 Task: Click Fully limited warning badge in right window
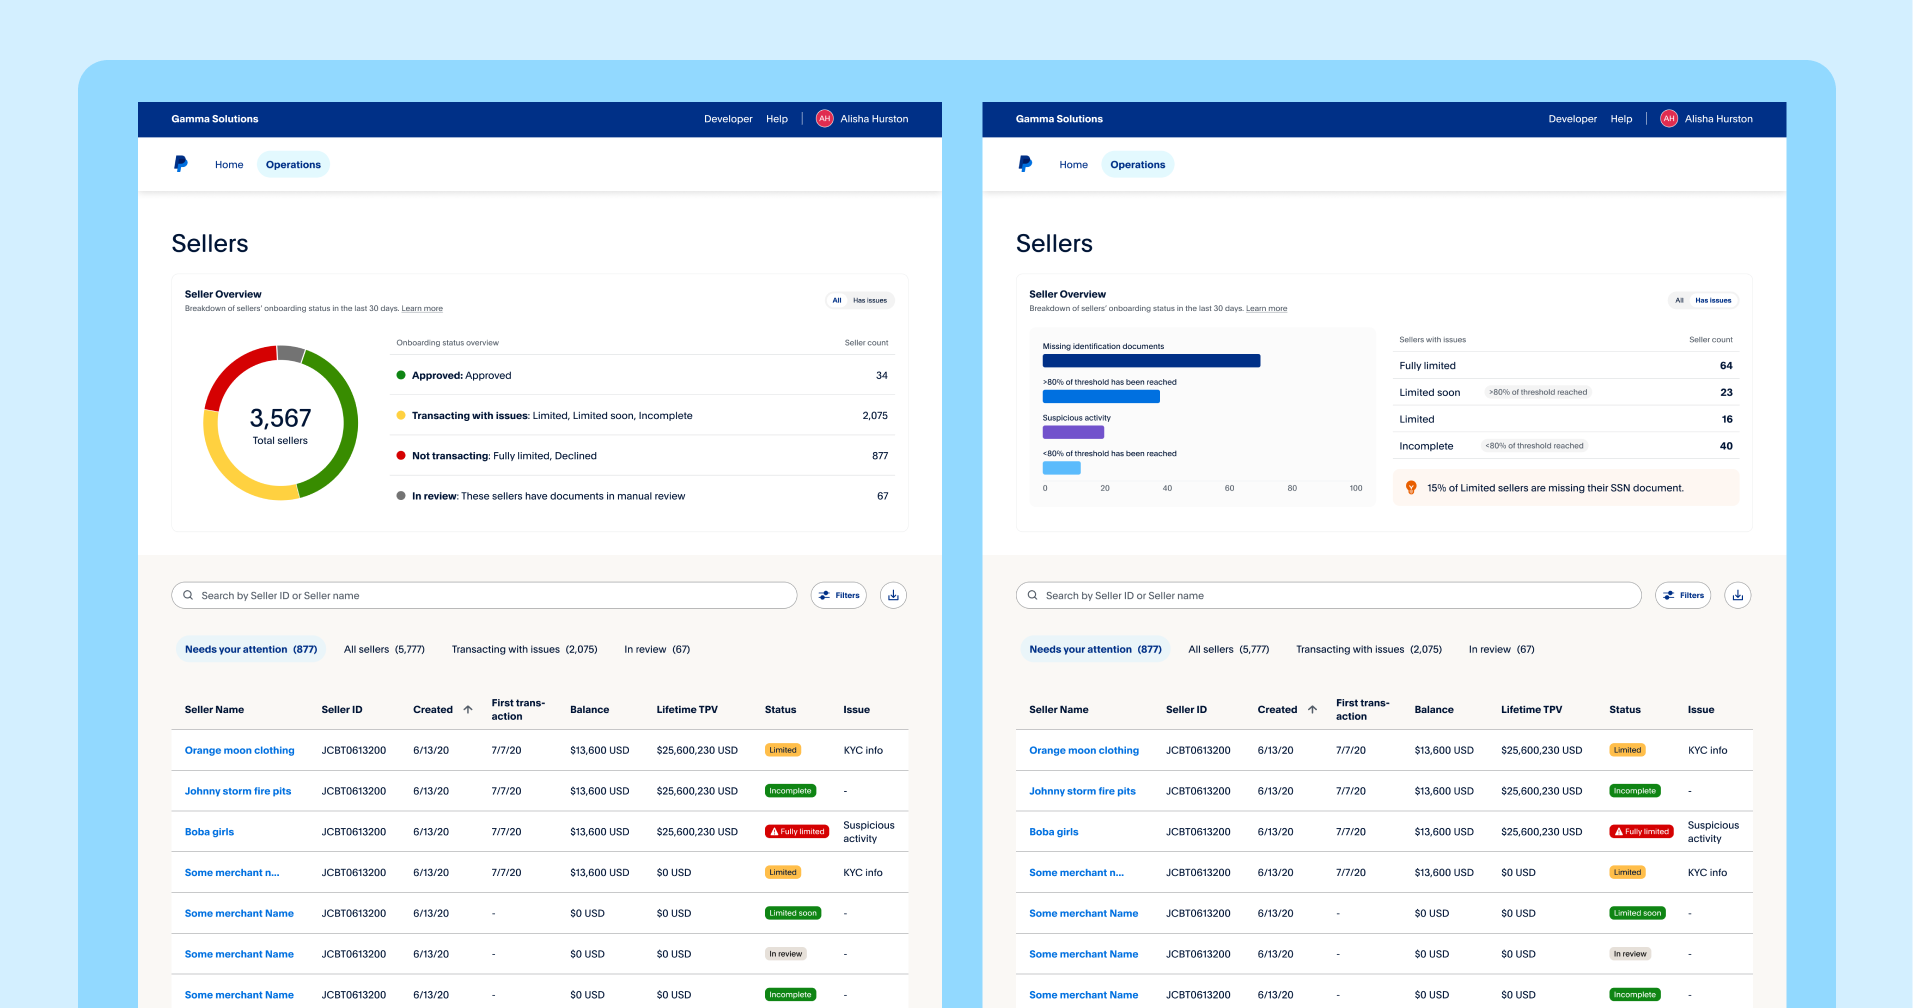(x=1642, y=831)
